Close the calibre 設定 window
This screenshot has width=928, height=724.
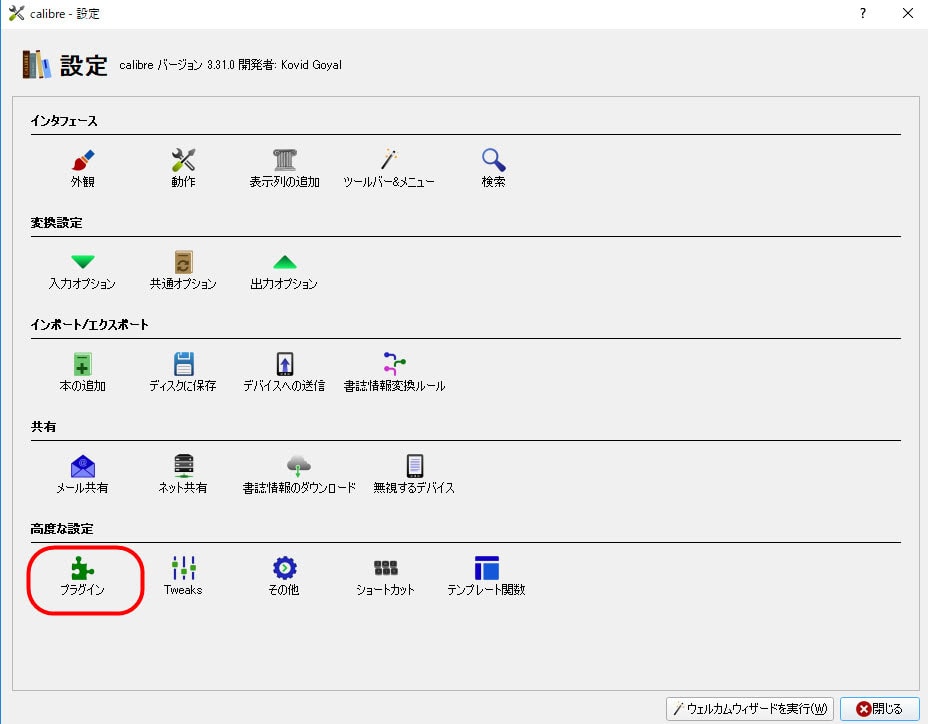click(908, 13)
